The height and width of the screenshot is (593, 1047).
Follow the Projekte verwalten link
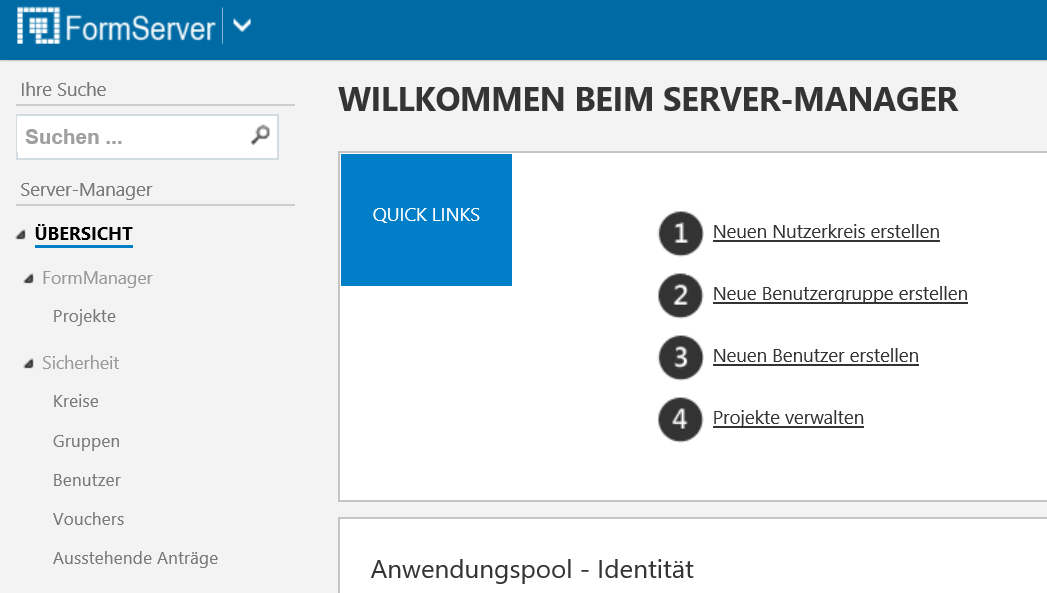click(x=788, y=418)
